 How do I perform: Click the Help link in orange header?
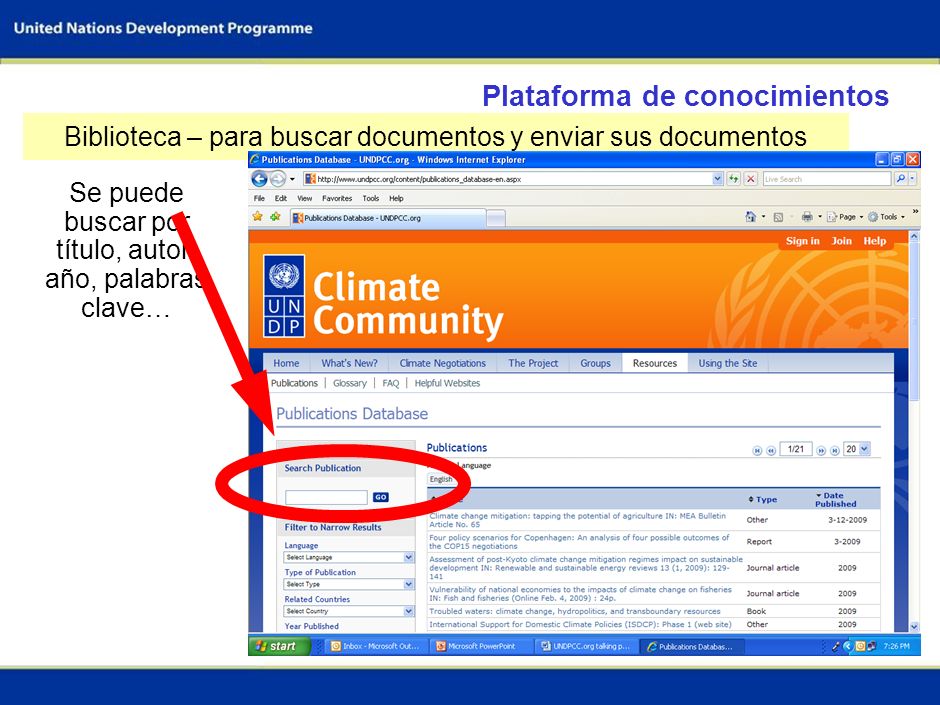(x=875, y=241)
